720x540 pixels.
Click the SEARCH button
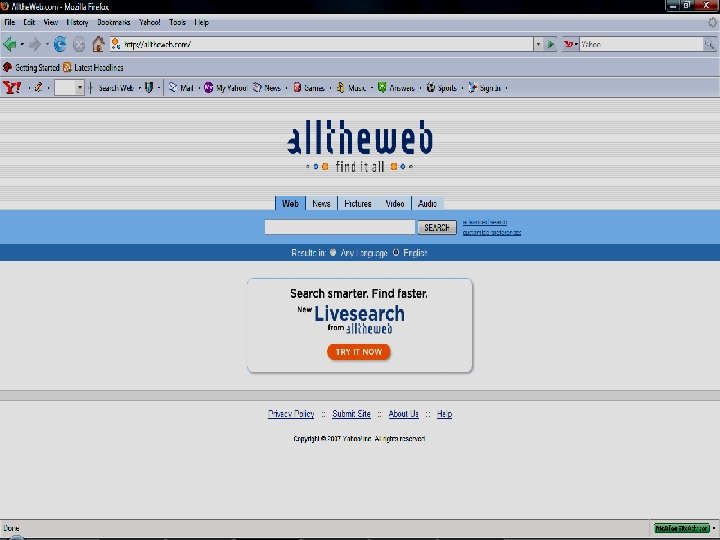437,227
